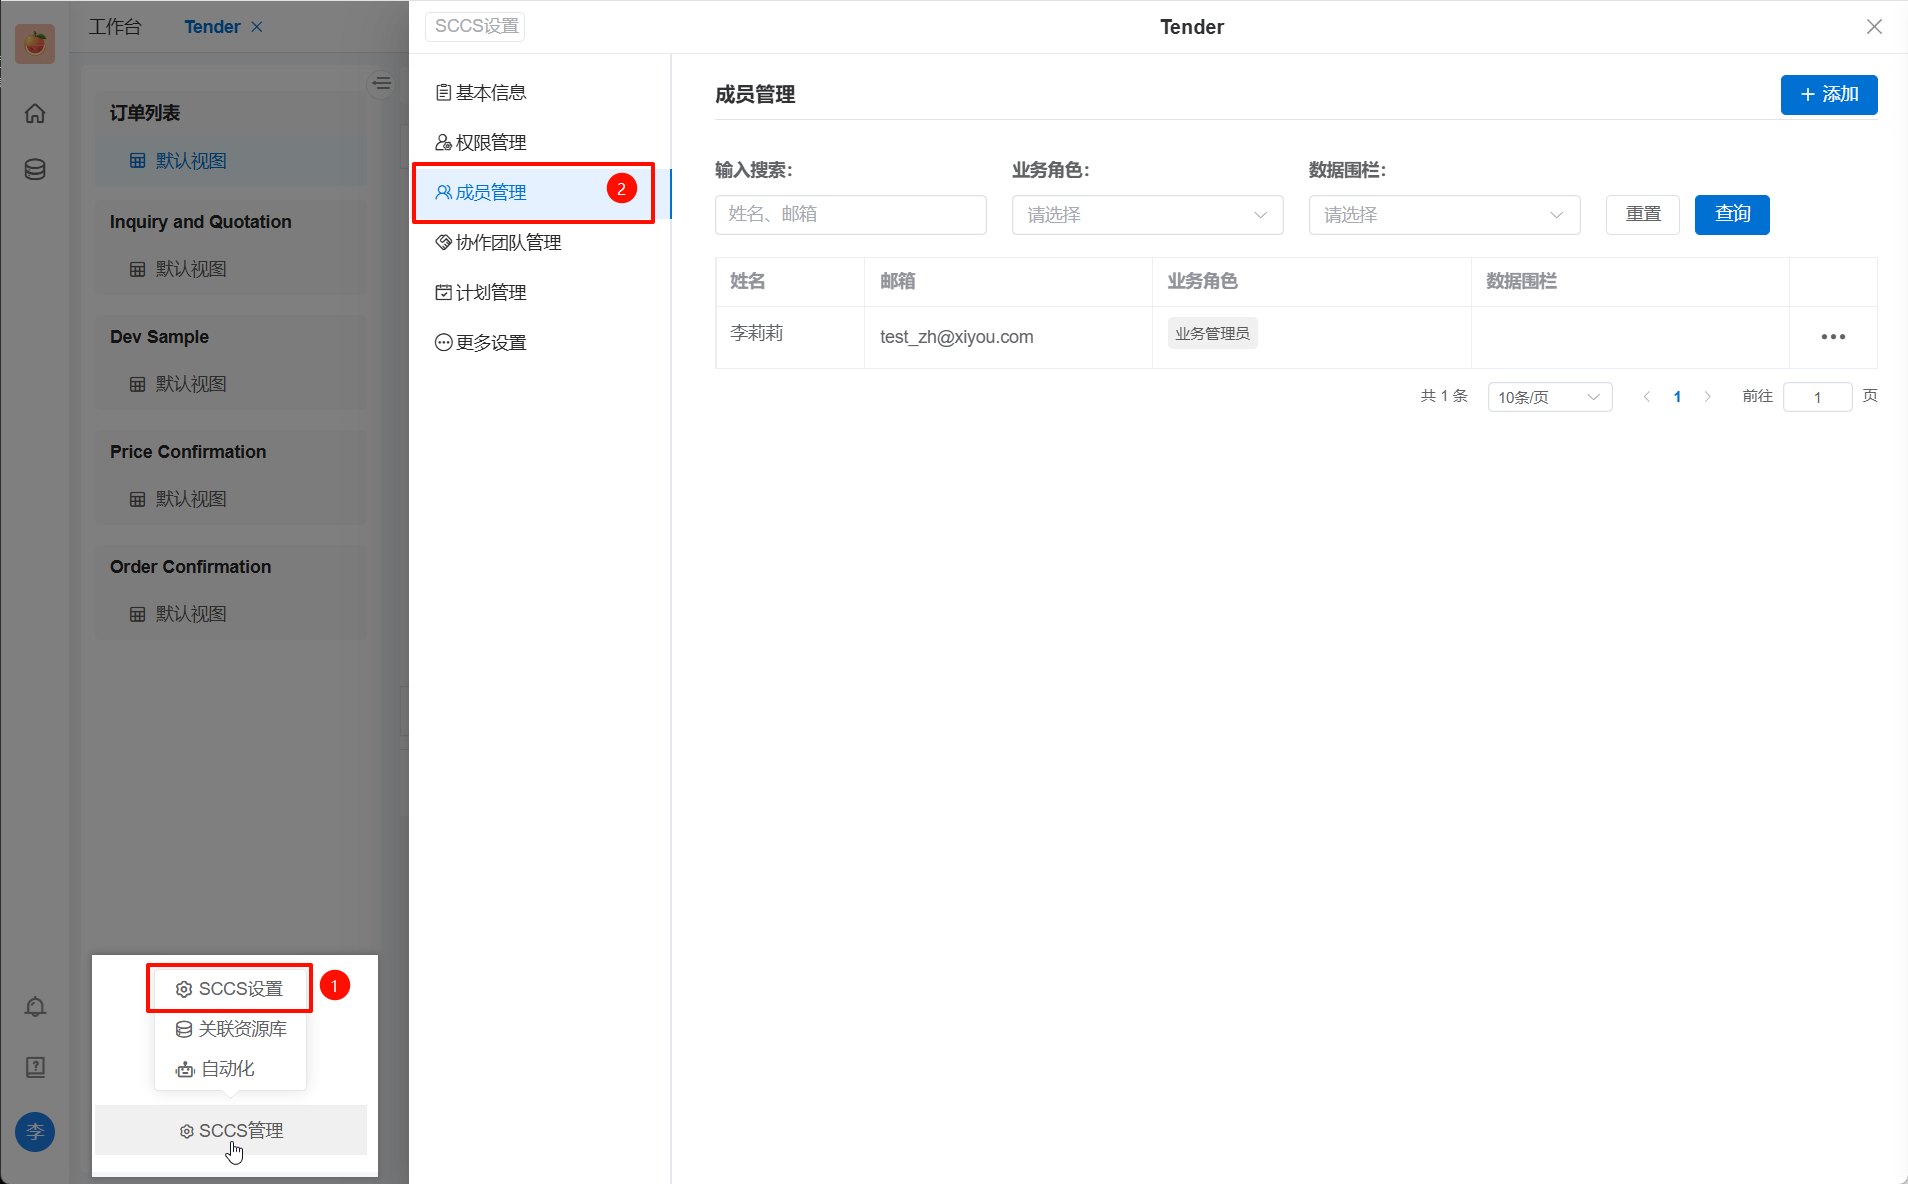Open the help question mark icon
The image size is (1908, 1184).
[x=35, y=1067]
